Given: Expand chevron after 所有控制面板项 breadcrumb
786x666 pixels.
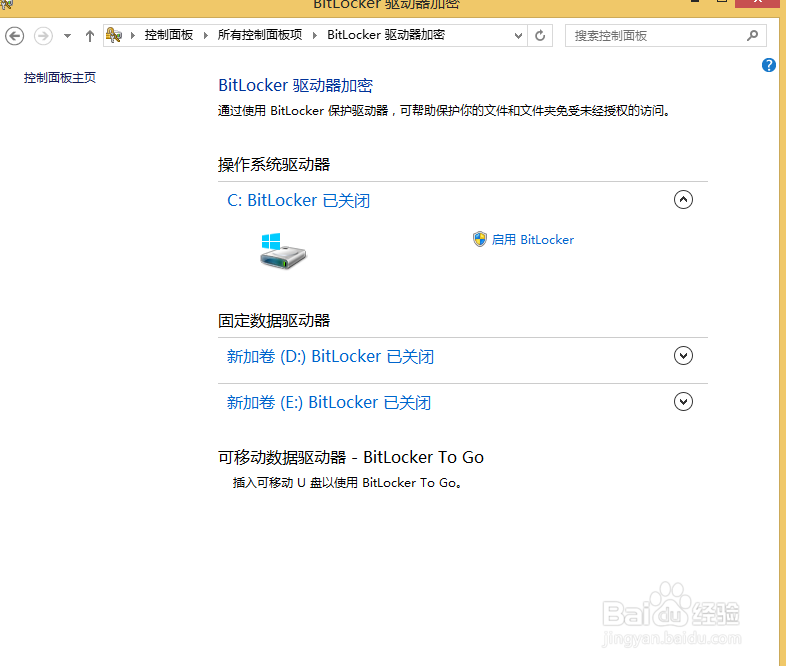Looking at the screenshot, I should [315, 35].
